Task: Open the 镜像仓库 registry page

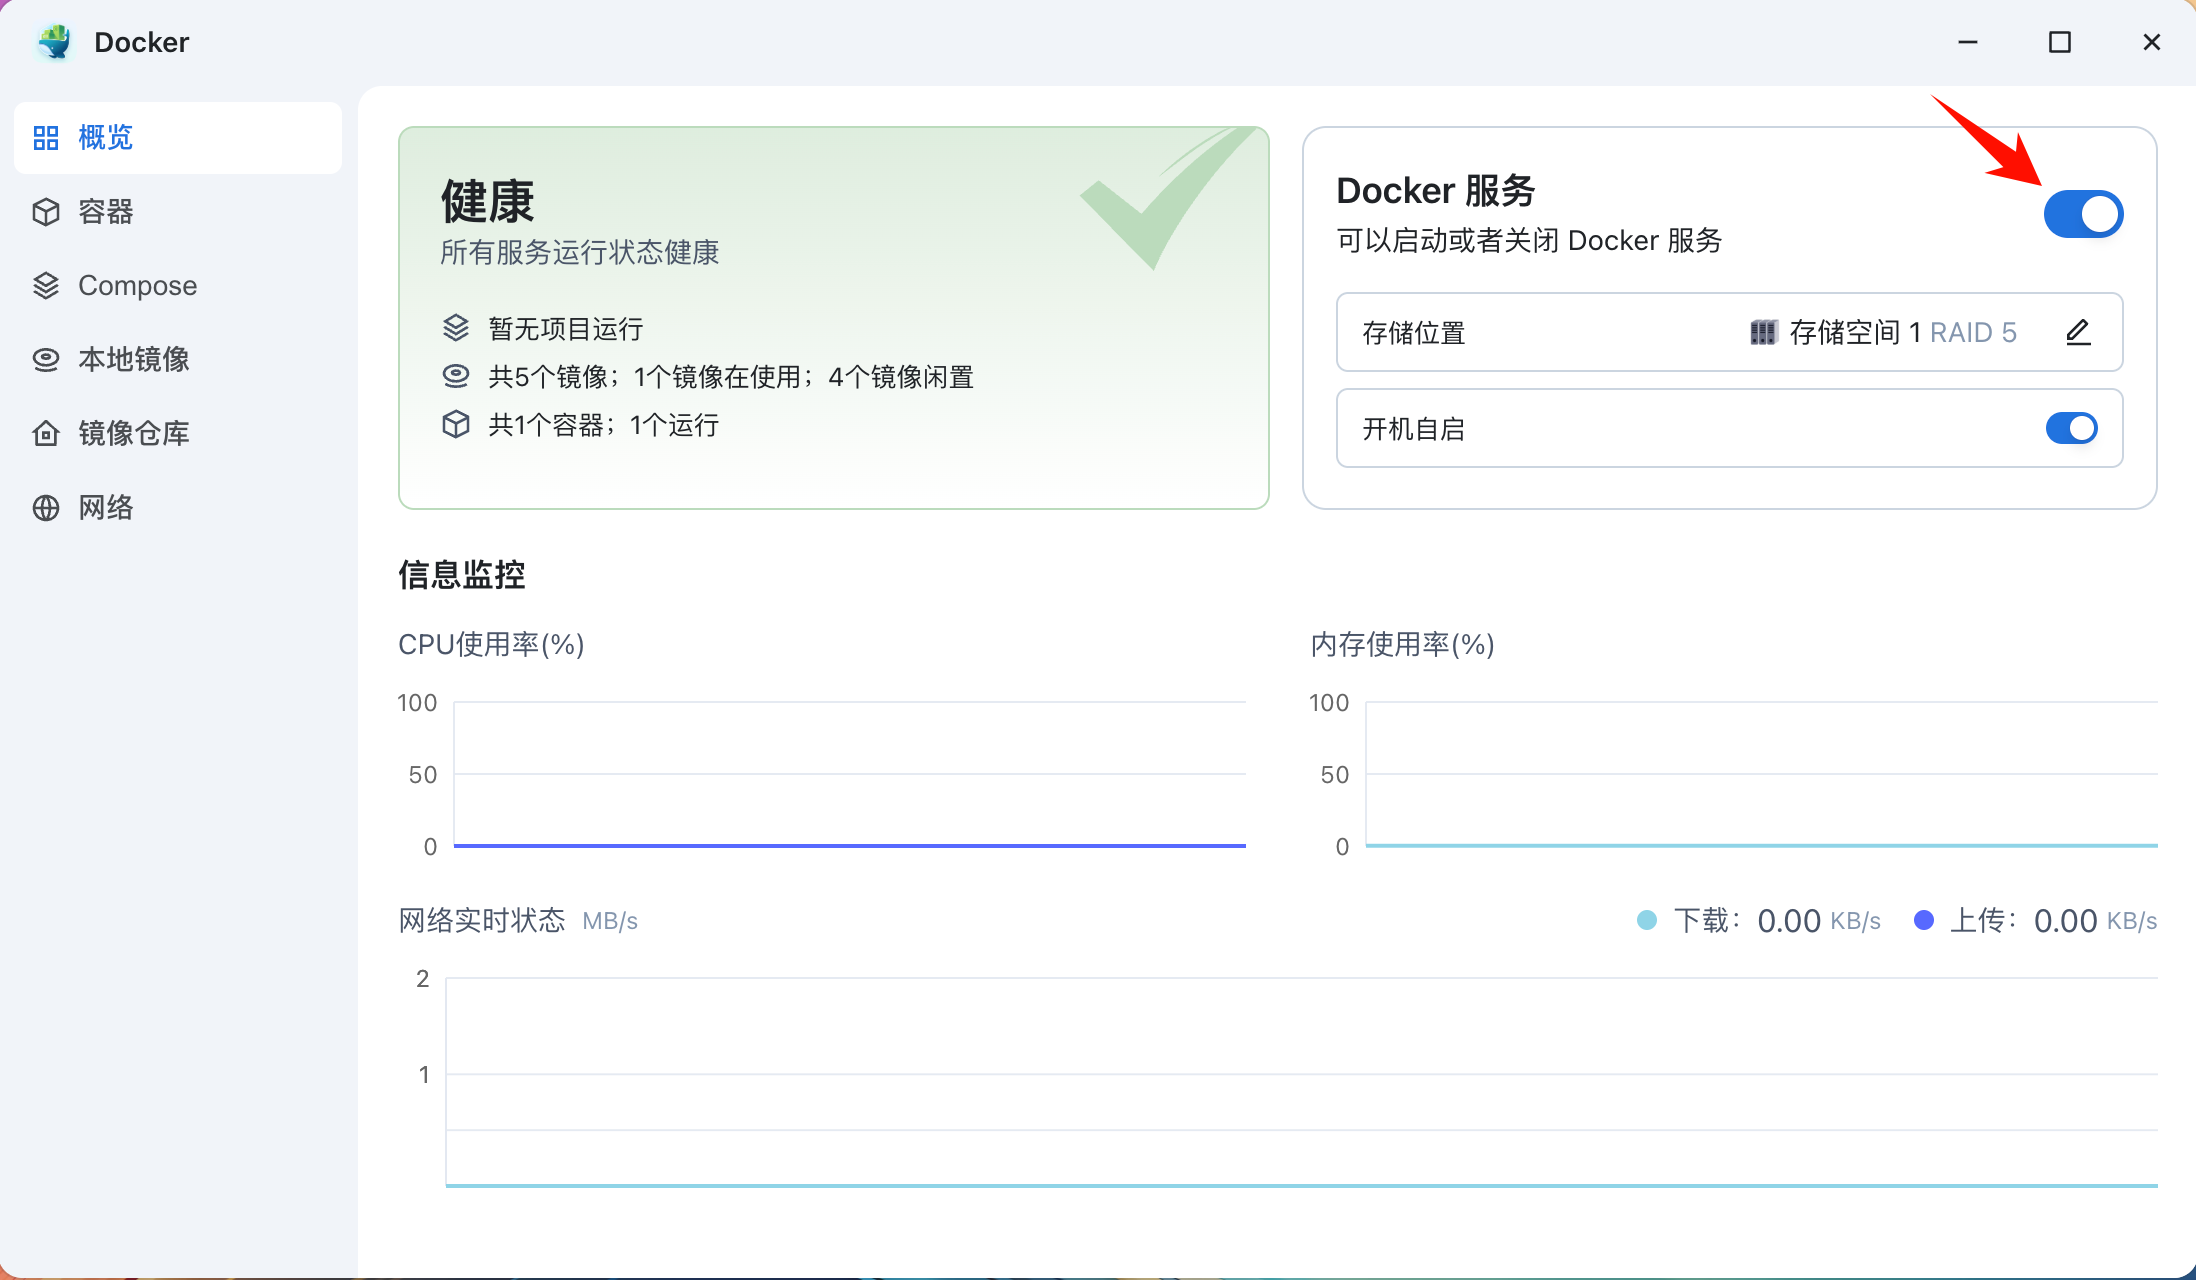Action: click(x=178, y=434)
